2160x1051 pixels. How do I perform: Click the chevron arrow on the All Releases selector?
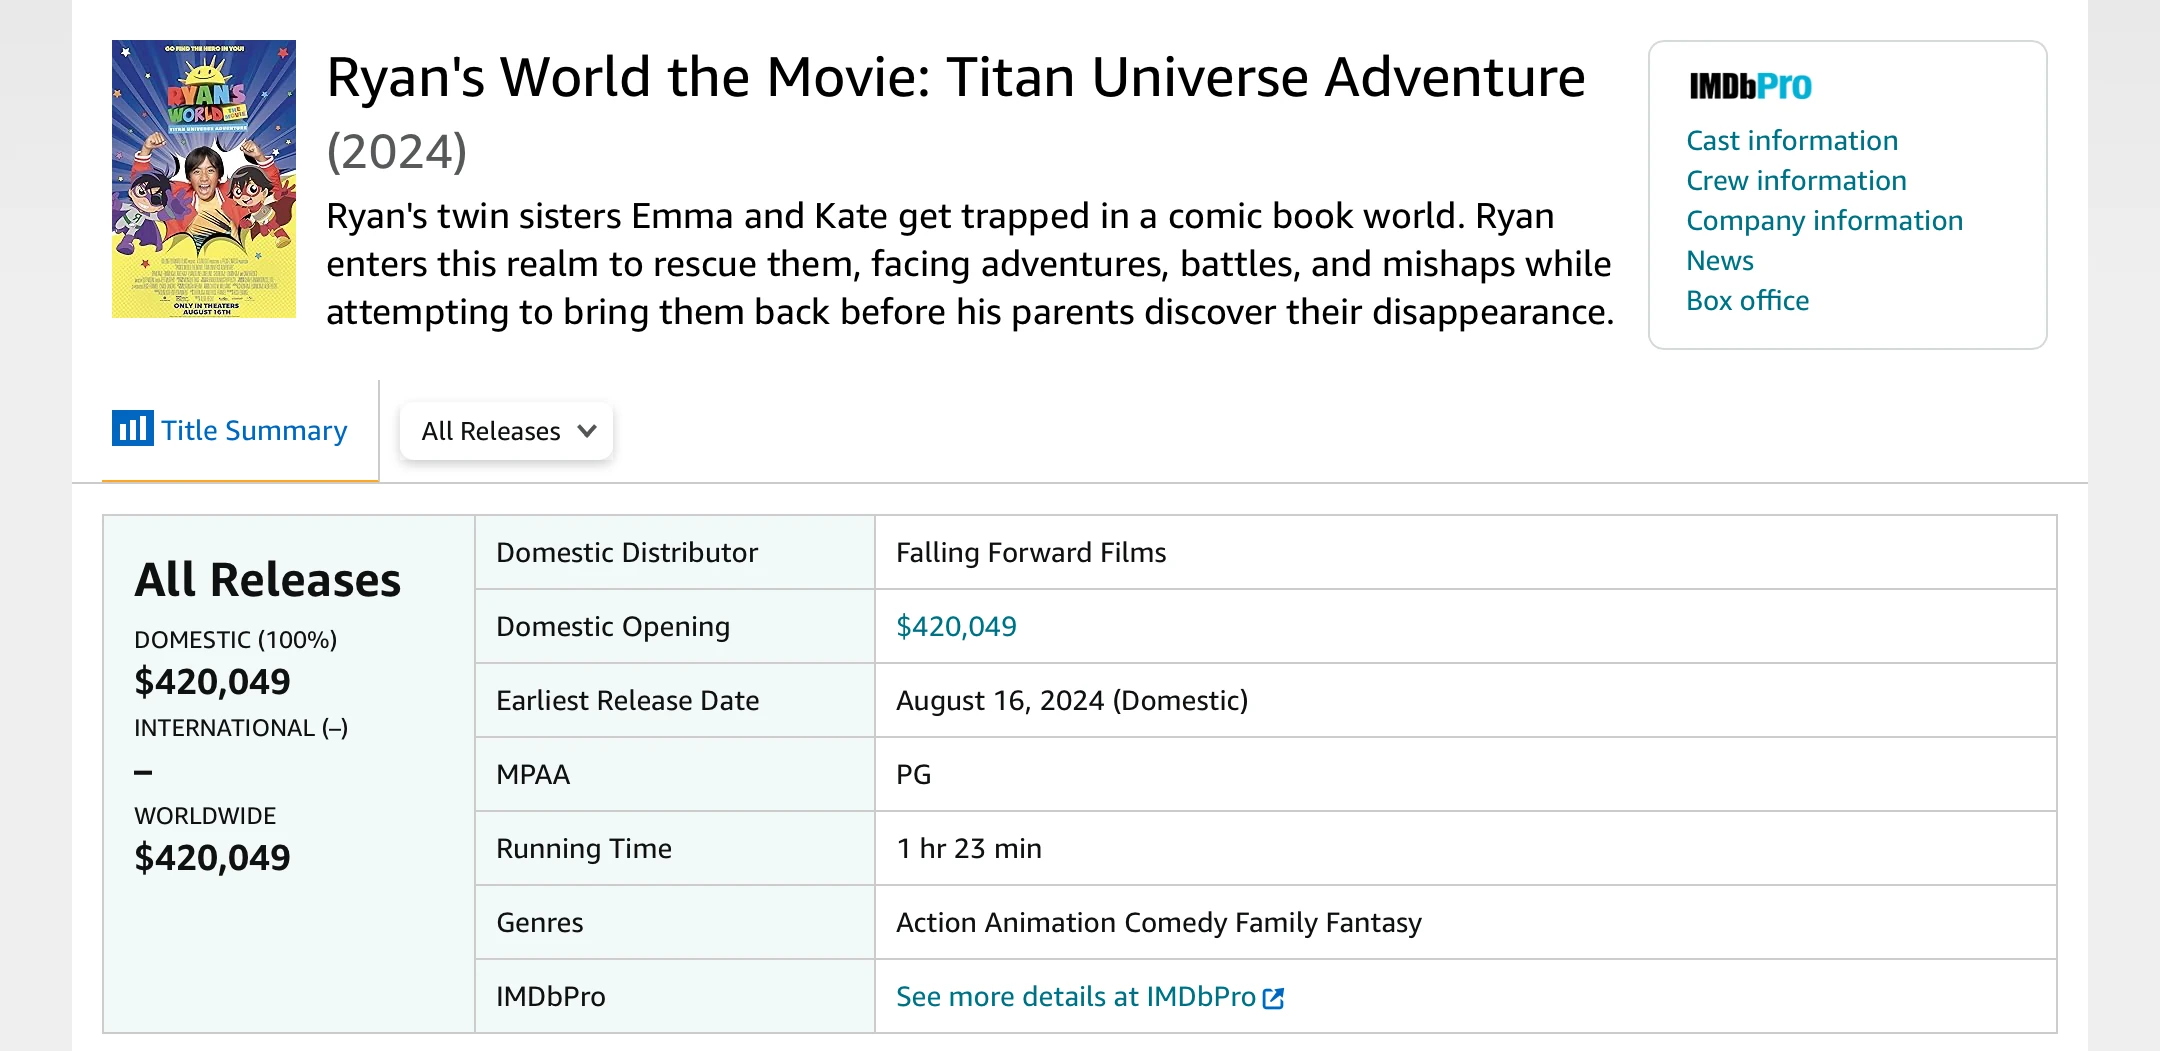click(587, 431)
